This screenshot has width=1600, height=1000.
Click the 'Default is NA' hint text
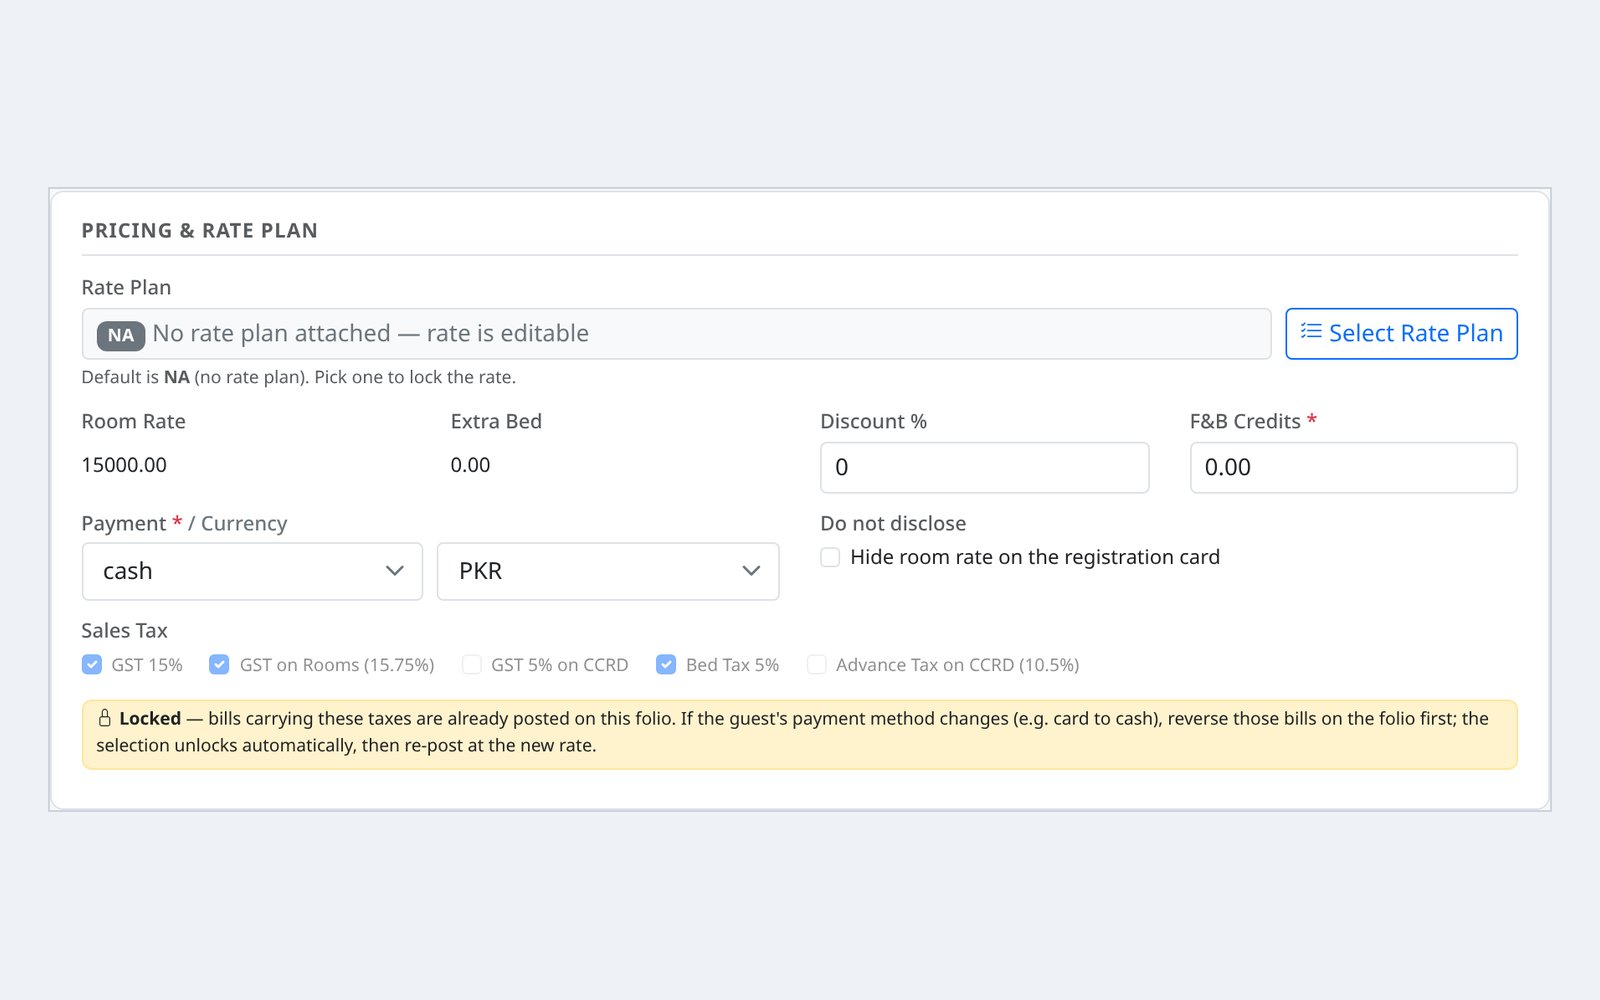pyautogui.click(x=298, y=377)
